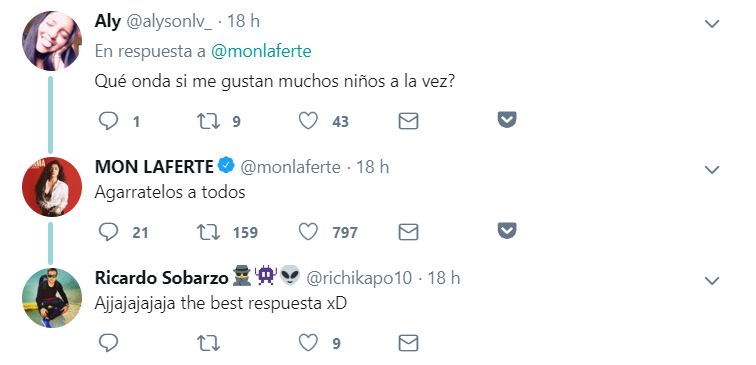Save MON LAFERTE's tweet to Pocket

coord(507,231)
